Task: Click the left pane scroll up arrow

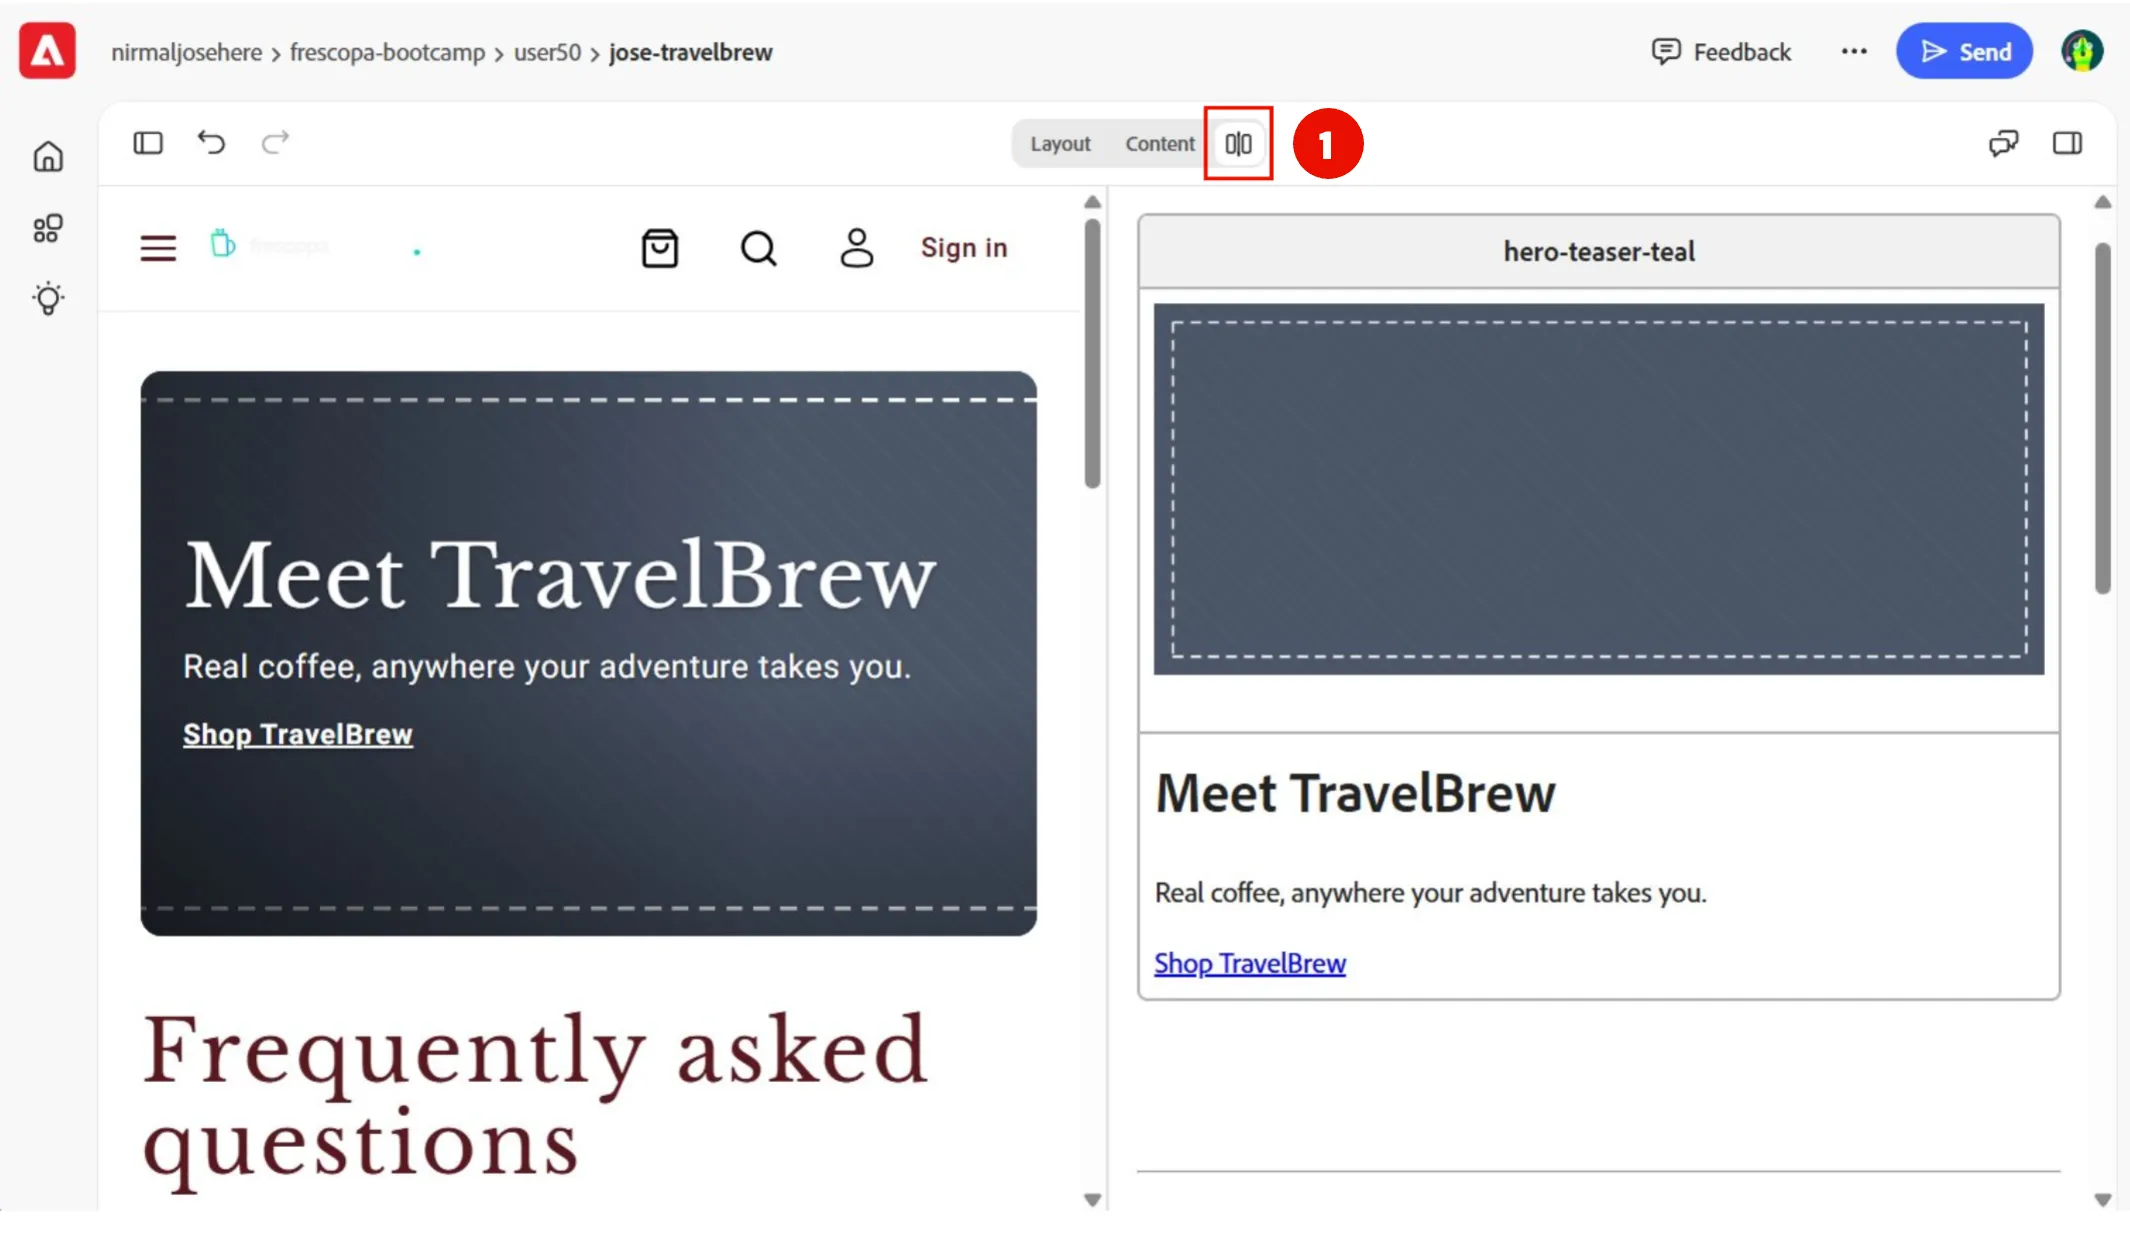Action: [x=1092, y=202]
